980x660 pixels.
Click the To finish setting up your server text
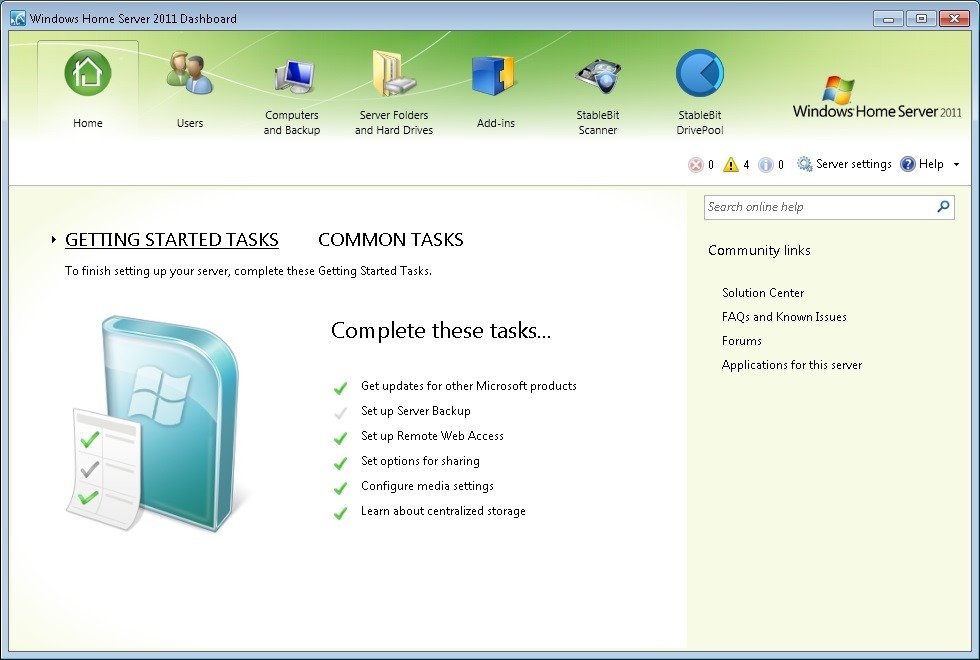[x=248, y=271]
